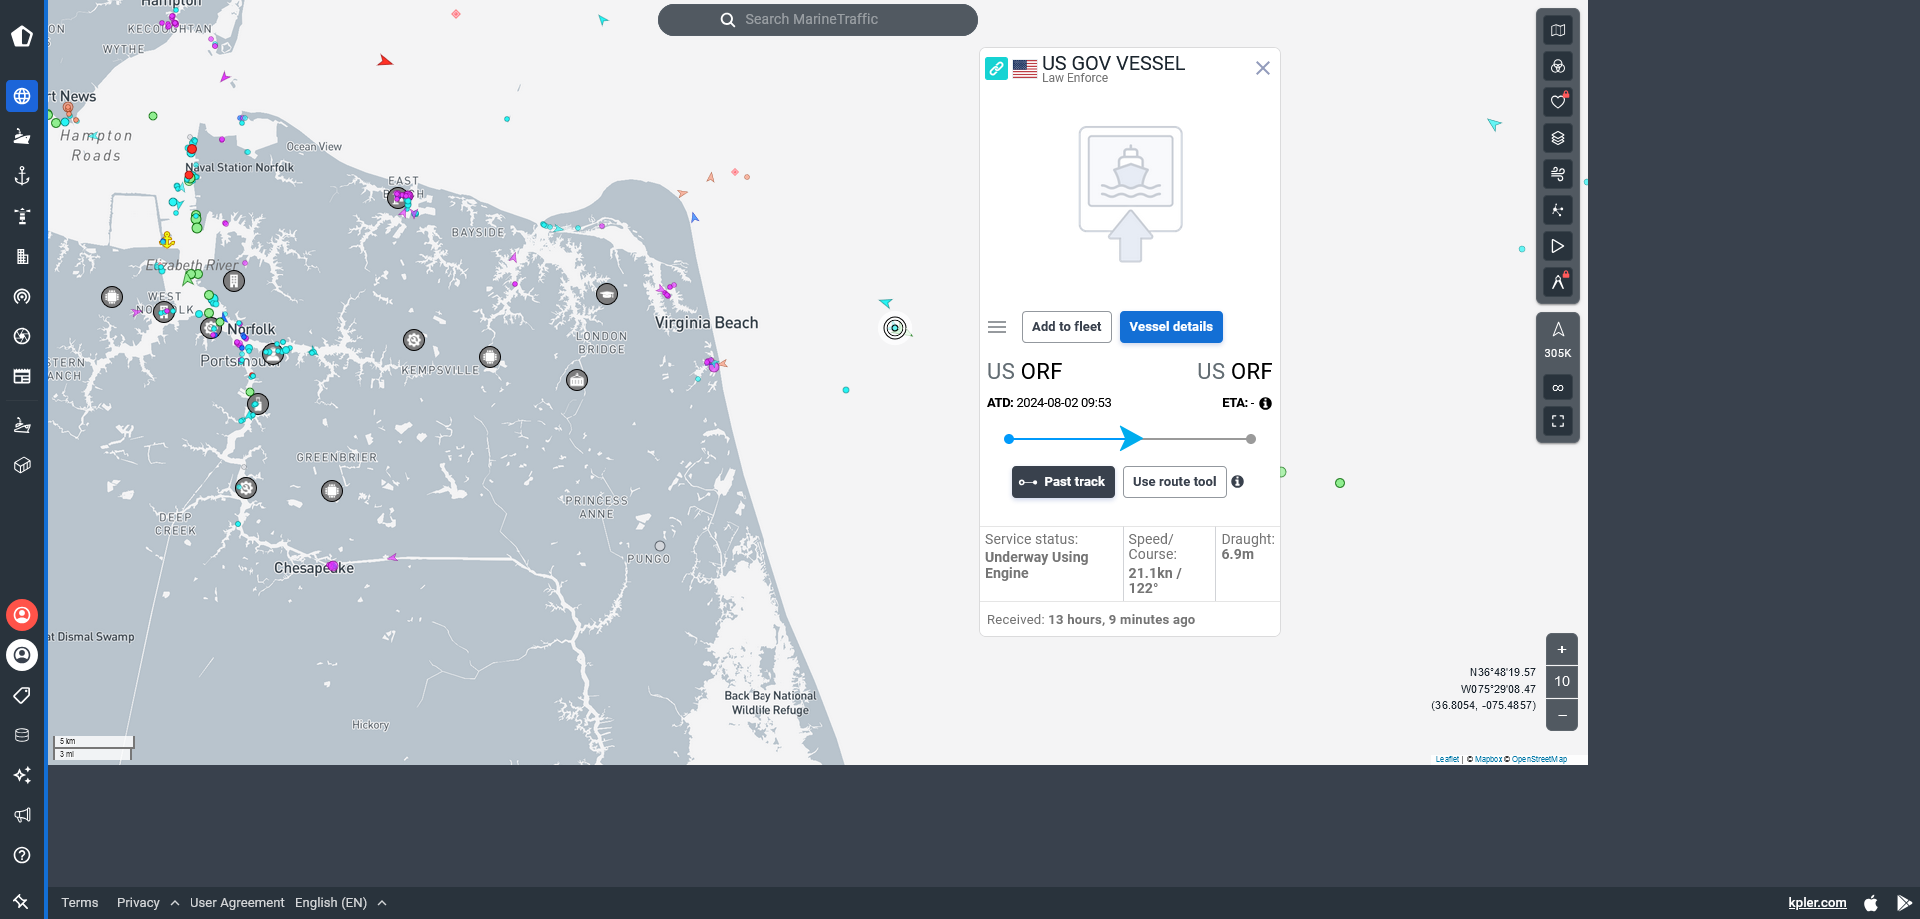Open the megaphone announcements icon

coord(22,815)
